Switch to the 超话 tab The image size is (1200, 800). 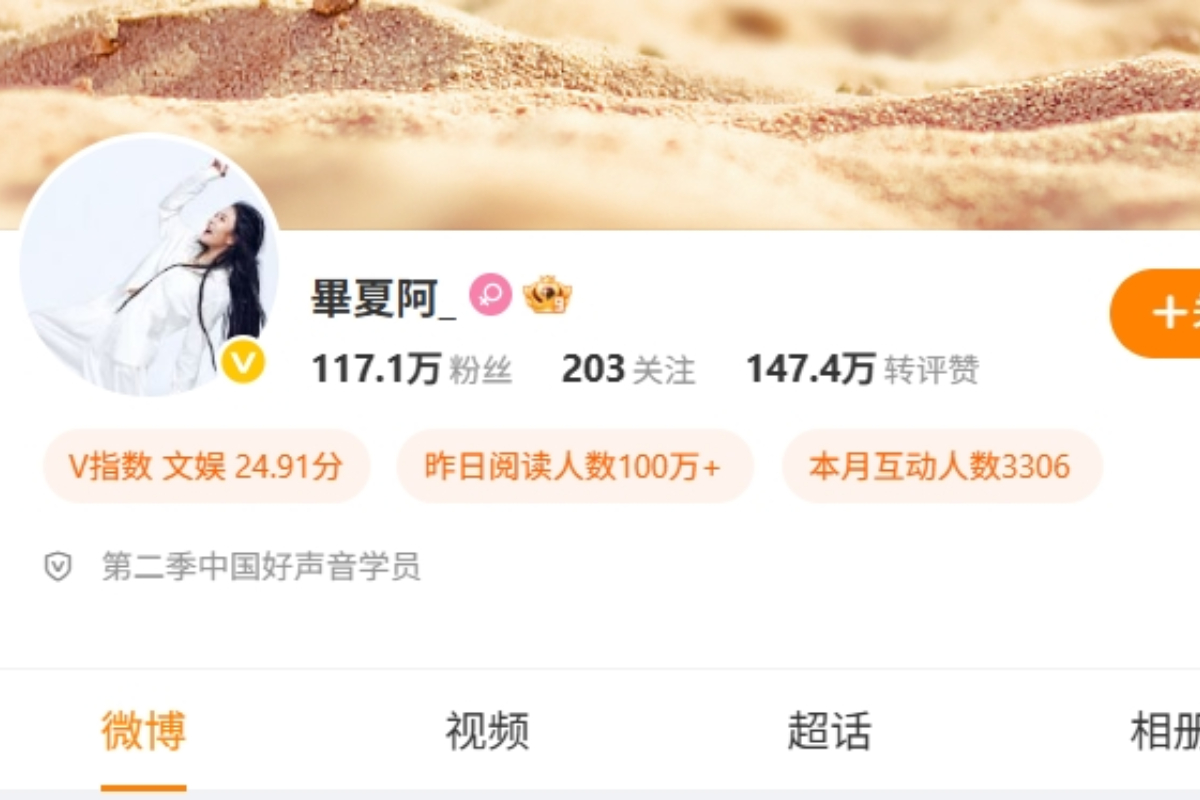[x=829, y=731]
